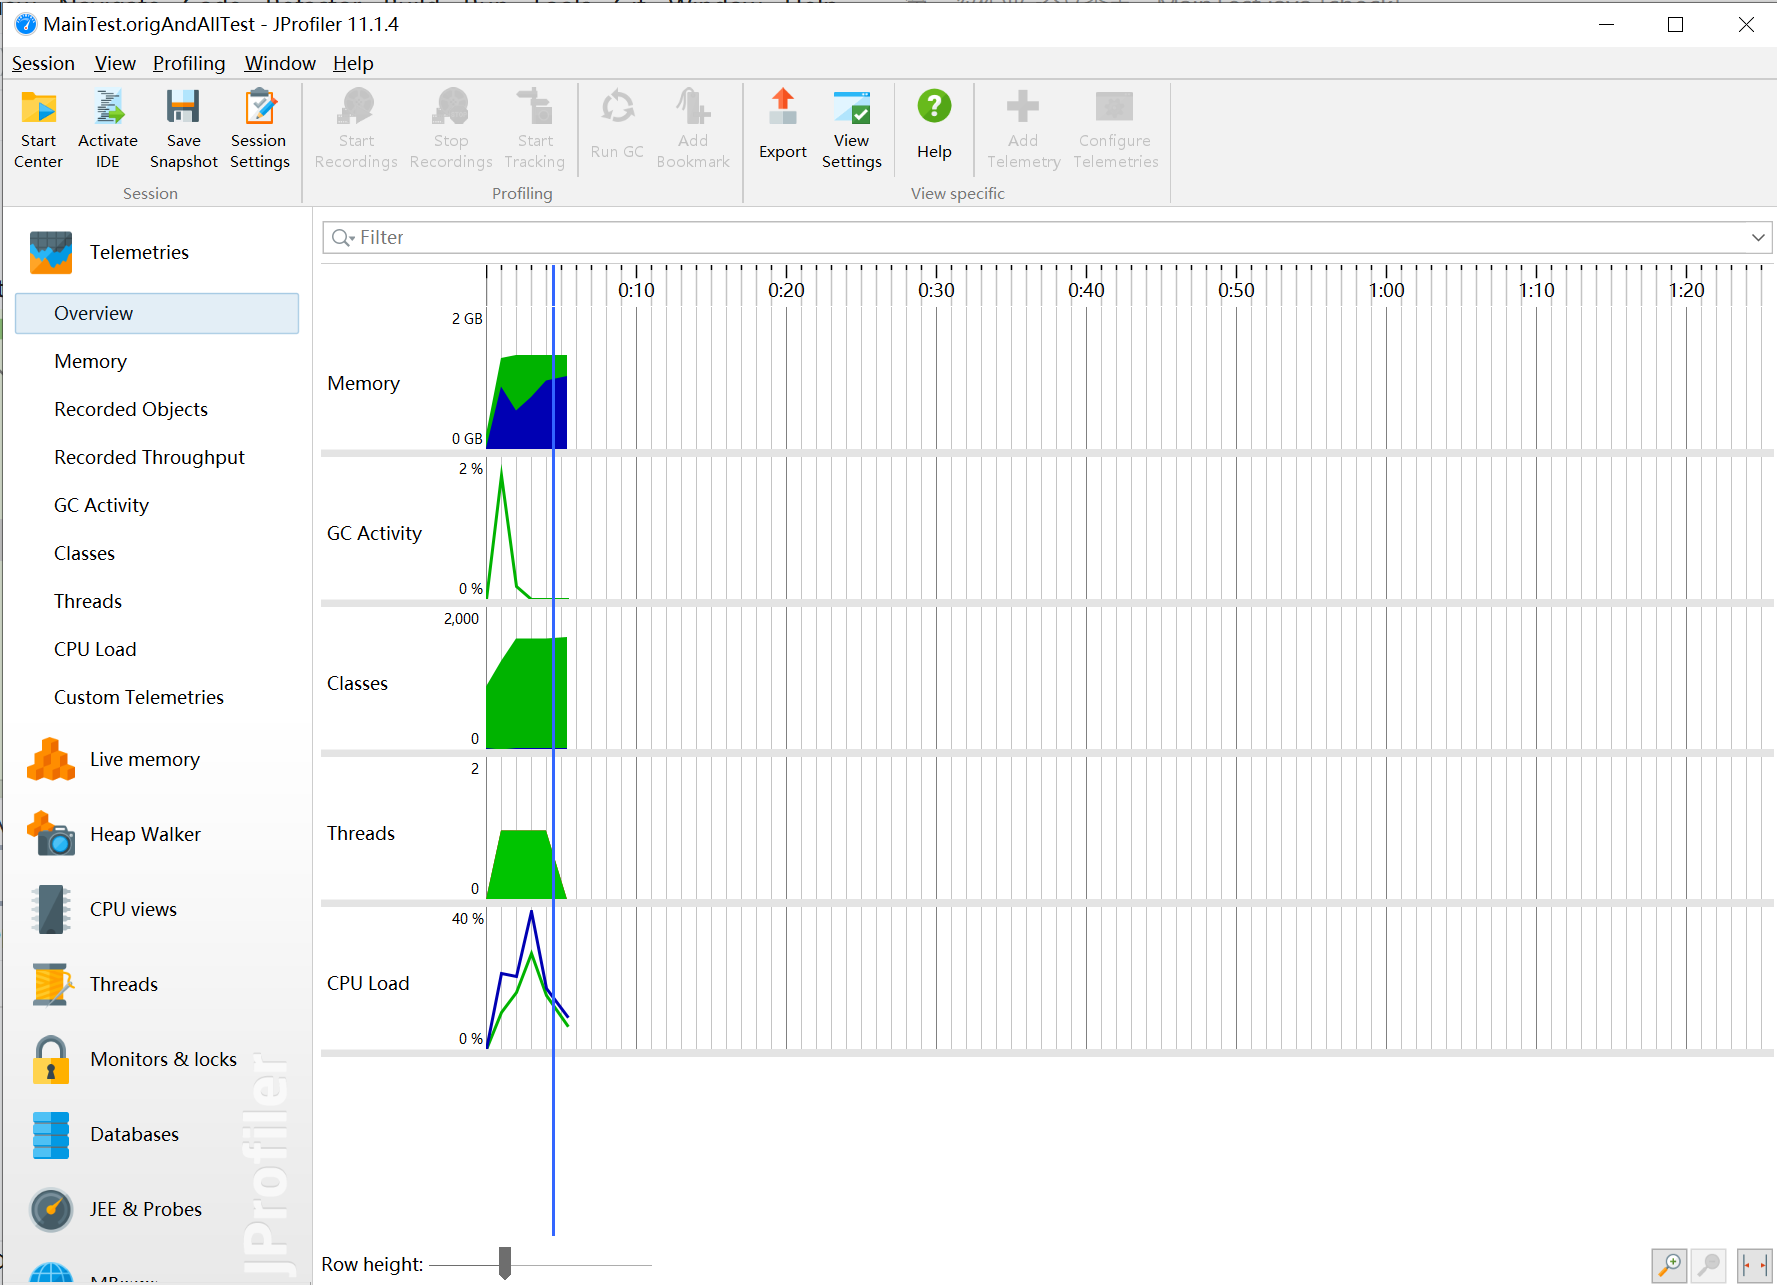
Task: Open Session Settings
Action: (x=259, y=130)
